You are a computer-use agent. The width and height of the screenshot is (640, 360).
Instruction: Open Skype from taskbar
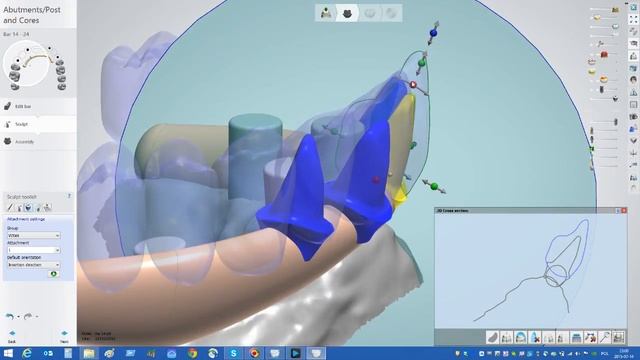pyautogui.click(x=233, y=353)
